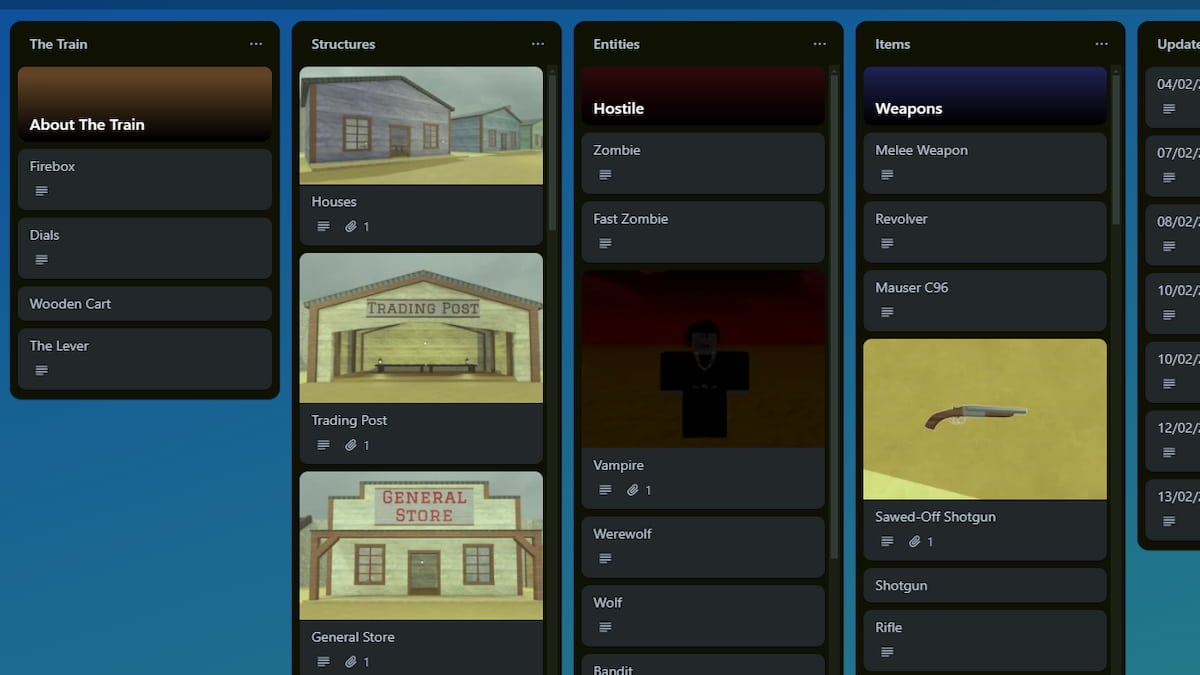The width and height of the screenshot is (1200, 675).
Task: Click description icon on Melee Weapon card
Action: tap(887, 175)
